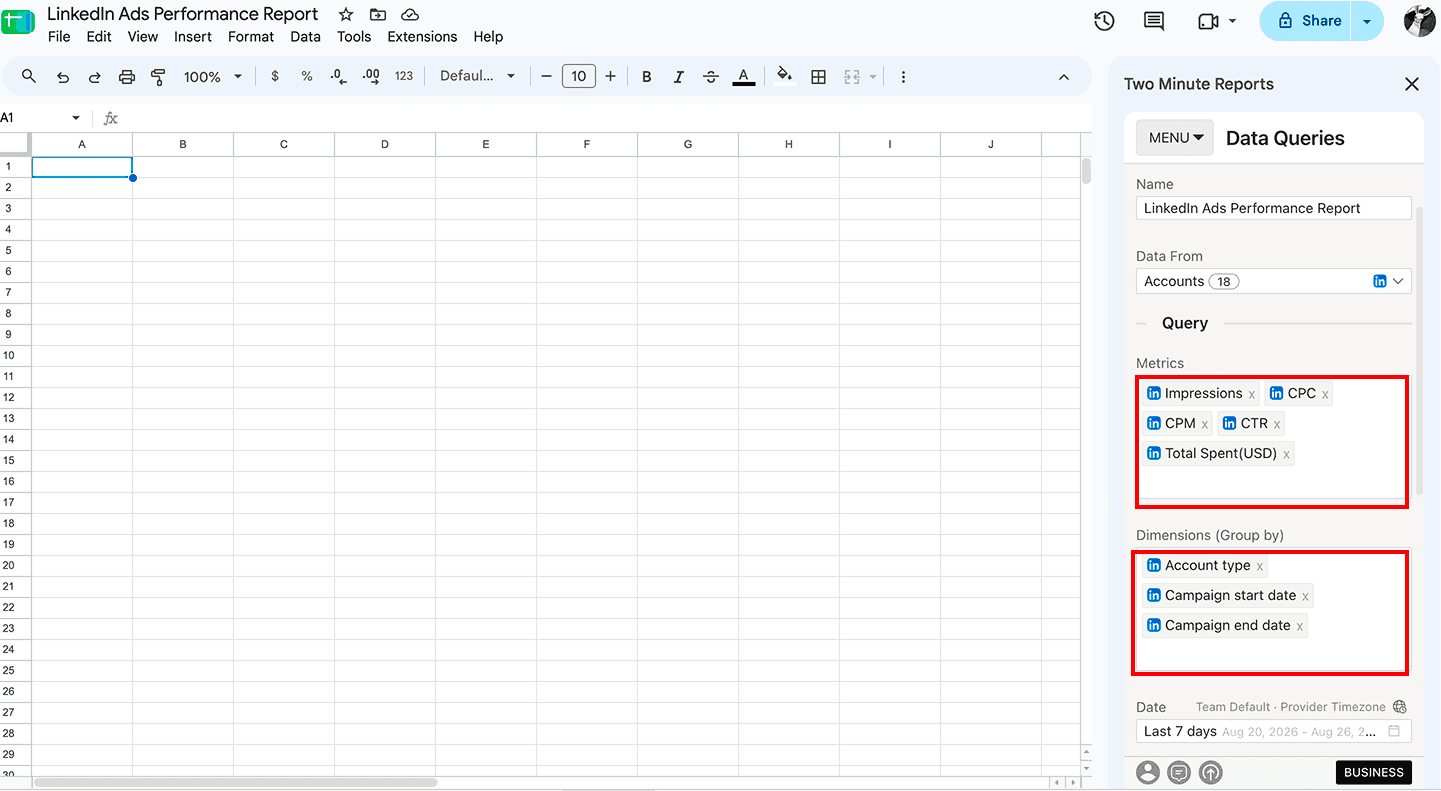The width and height of the screenshot is (1441, 791).
Task: Check the cloud document status icon
Action: [x=409, y=14]
